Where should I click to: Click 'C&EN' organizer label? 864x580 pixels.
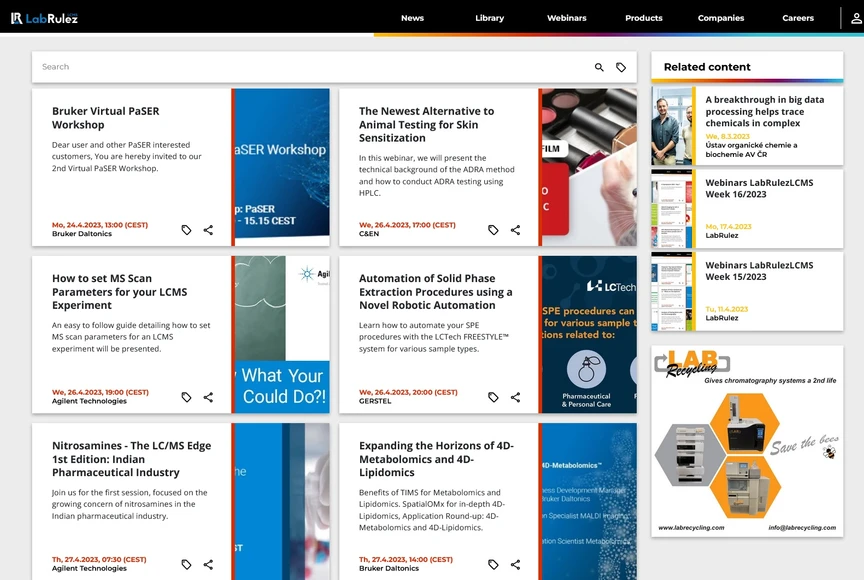(x=369, y=234)
